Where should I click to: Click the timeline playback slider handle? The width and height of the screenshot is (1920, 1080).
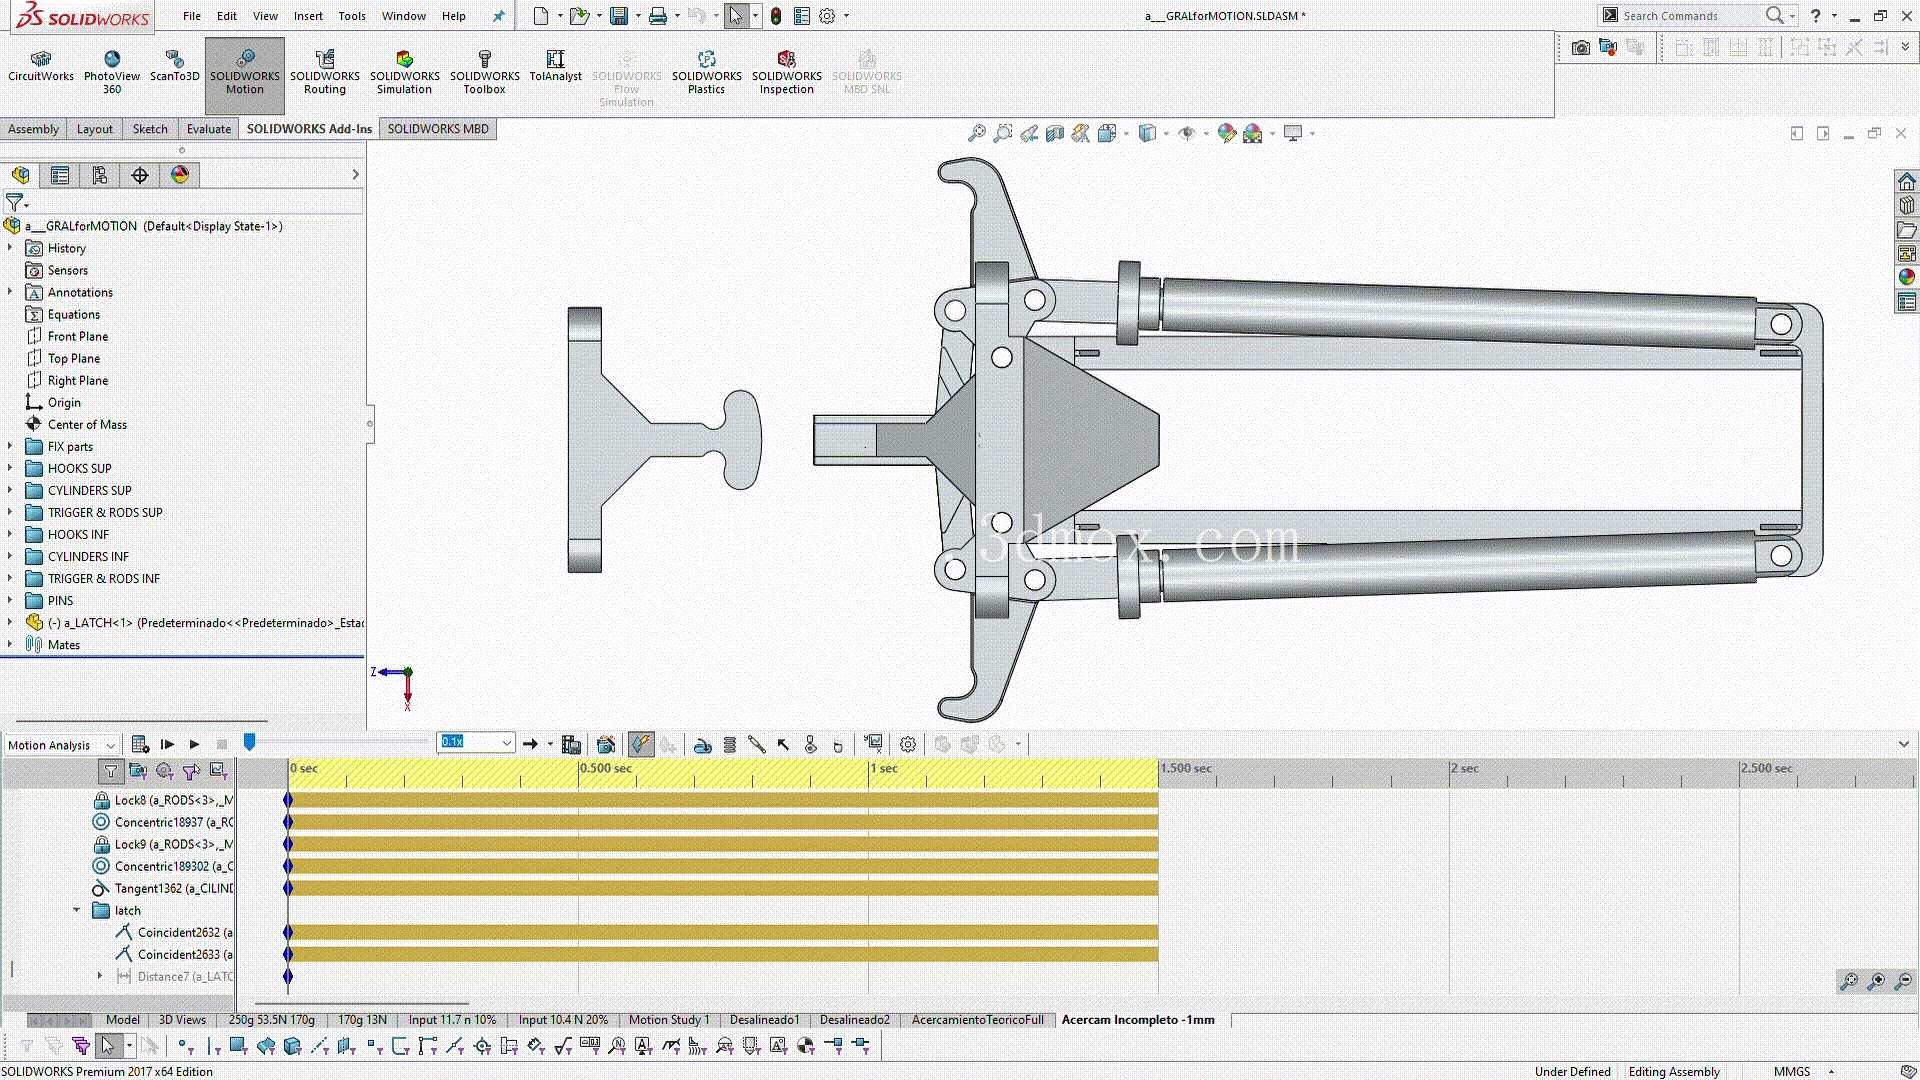(x=250, y=742)
